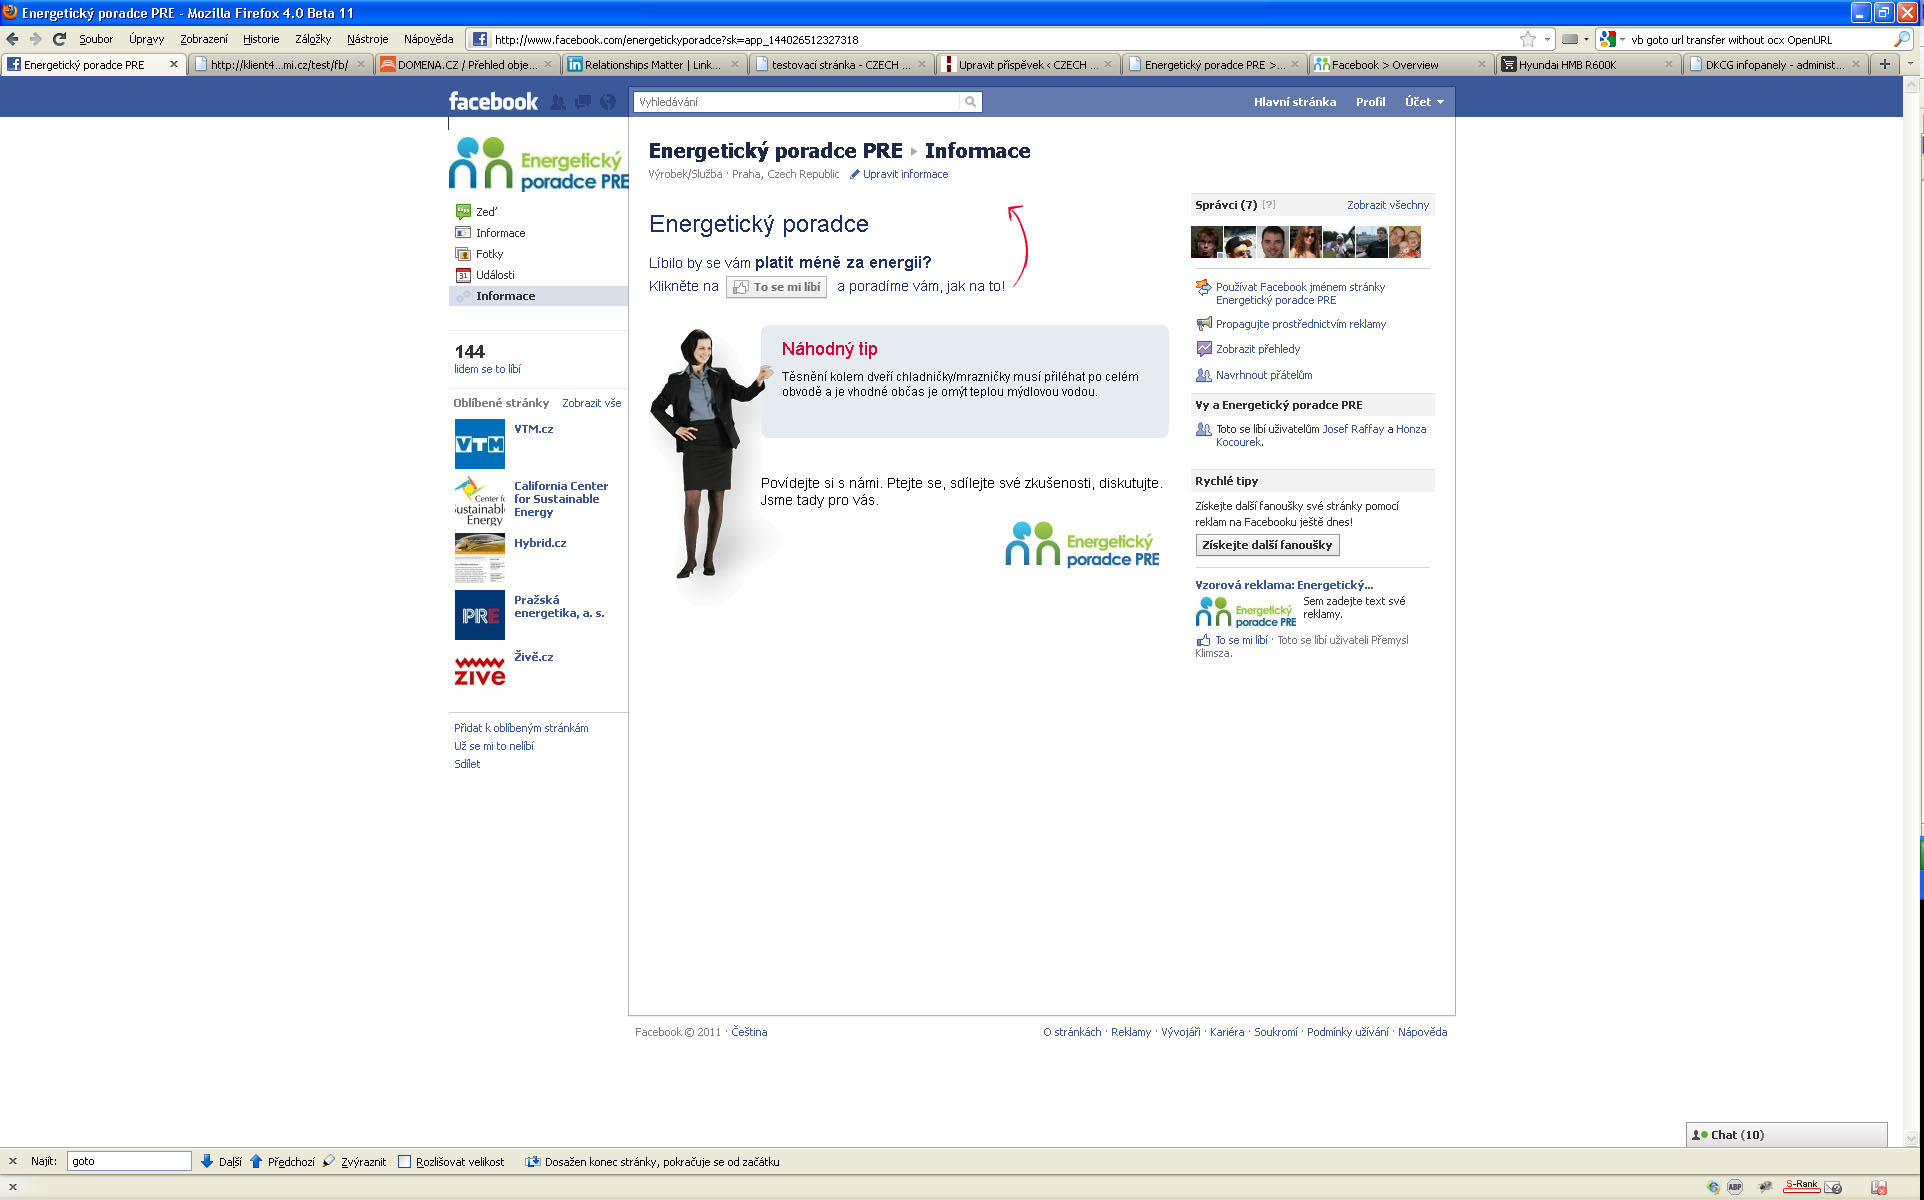Open the Nástroje menu

pos(367,39)
